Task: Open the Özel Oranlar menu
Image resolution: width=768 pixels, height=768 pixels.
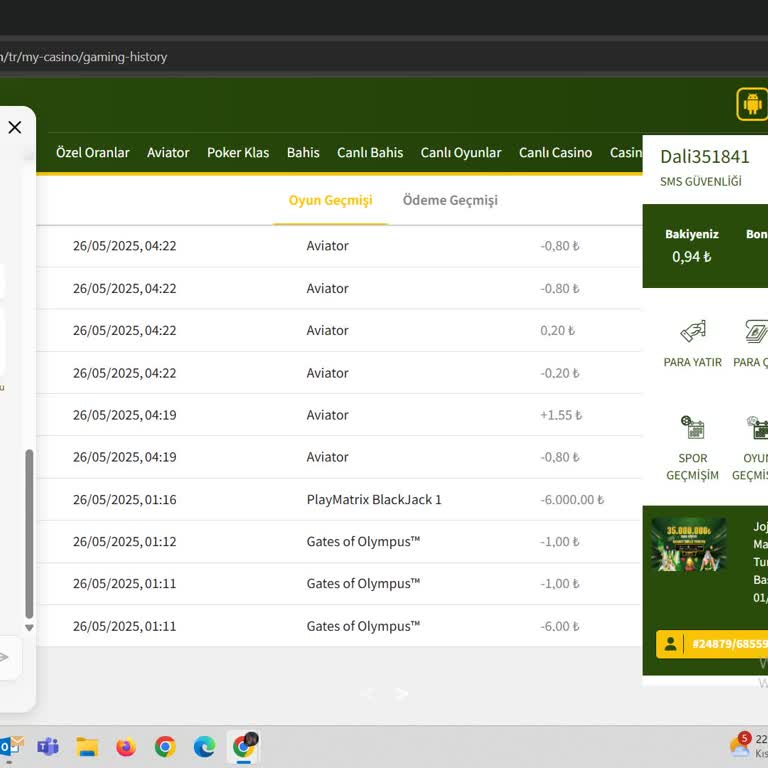Action: 92,153
